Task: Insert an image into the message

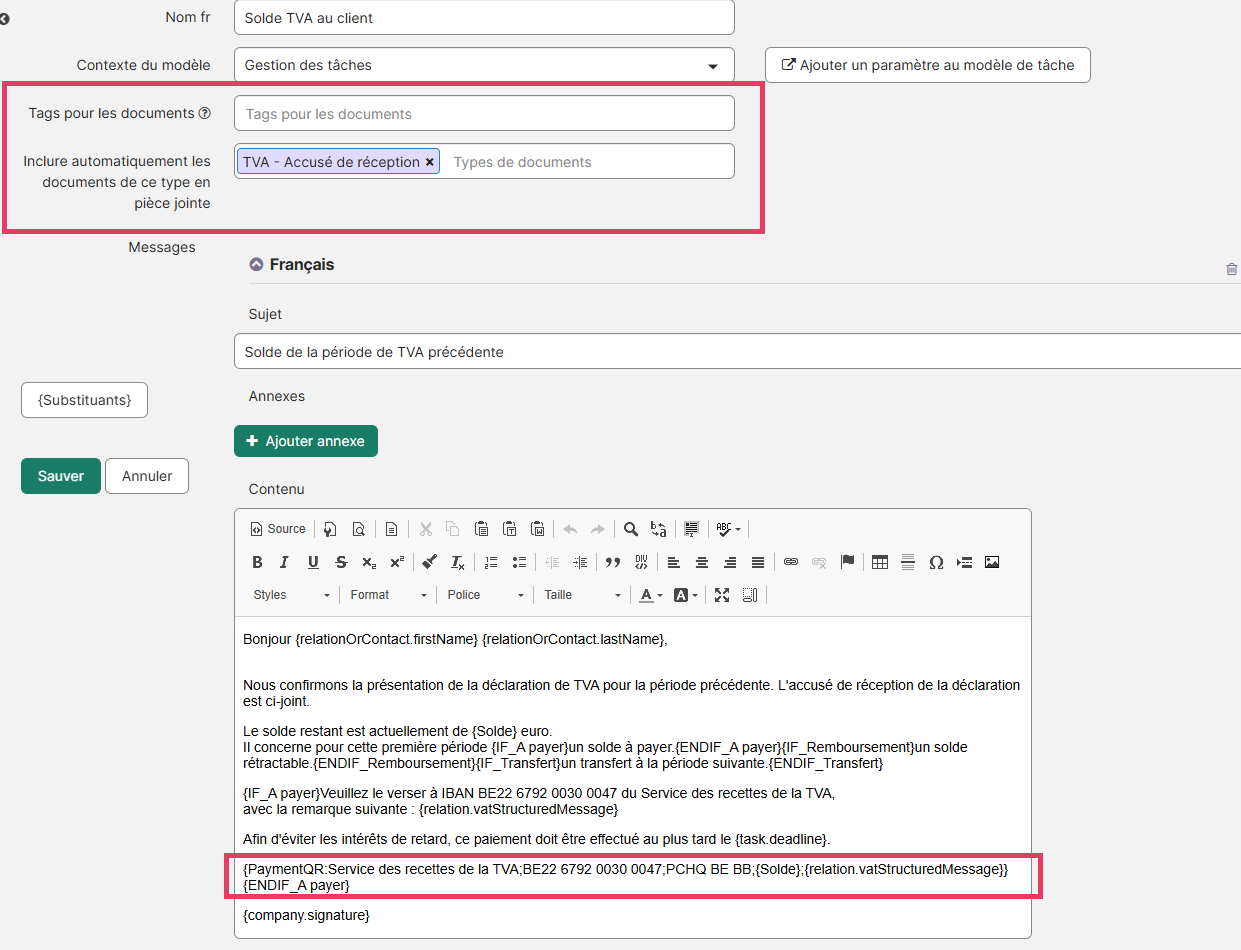Action: tap(992, 562)
